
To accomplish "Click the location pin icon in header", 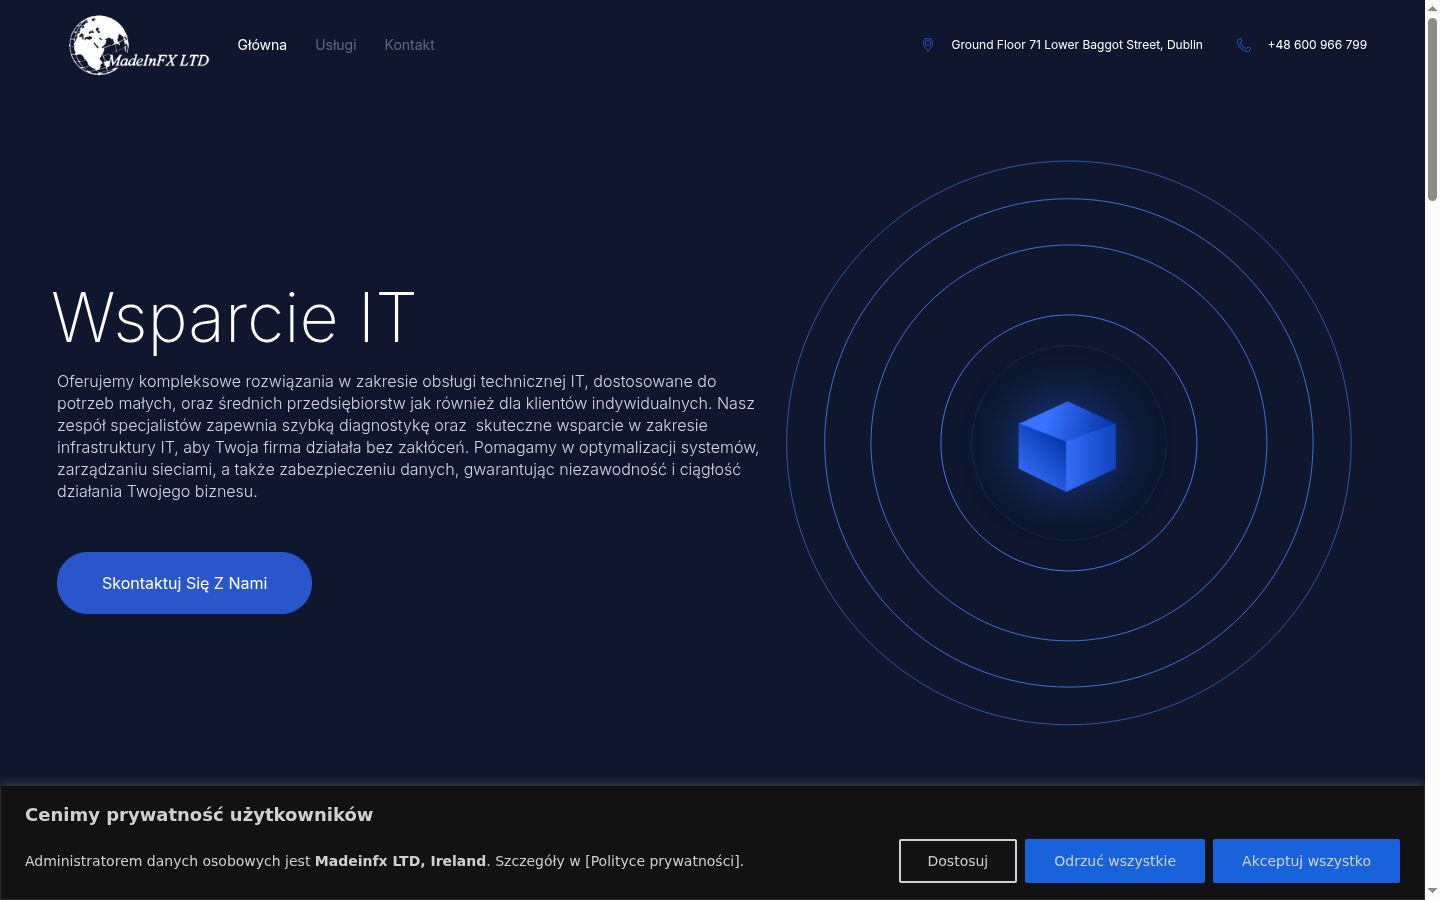I will coord(928,45).
